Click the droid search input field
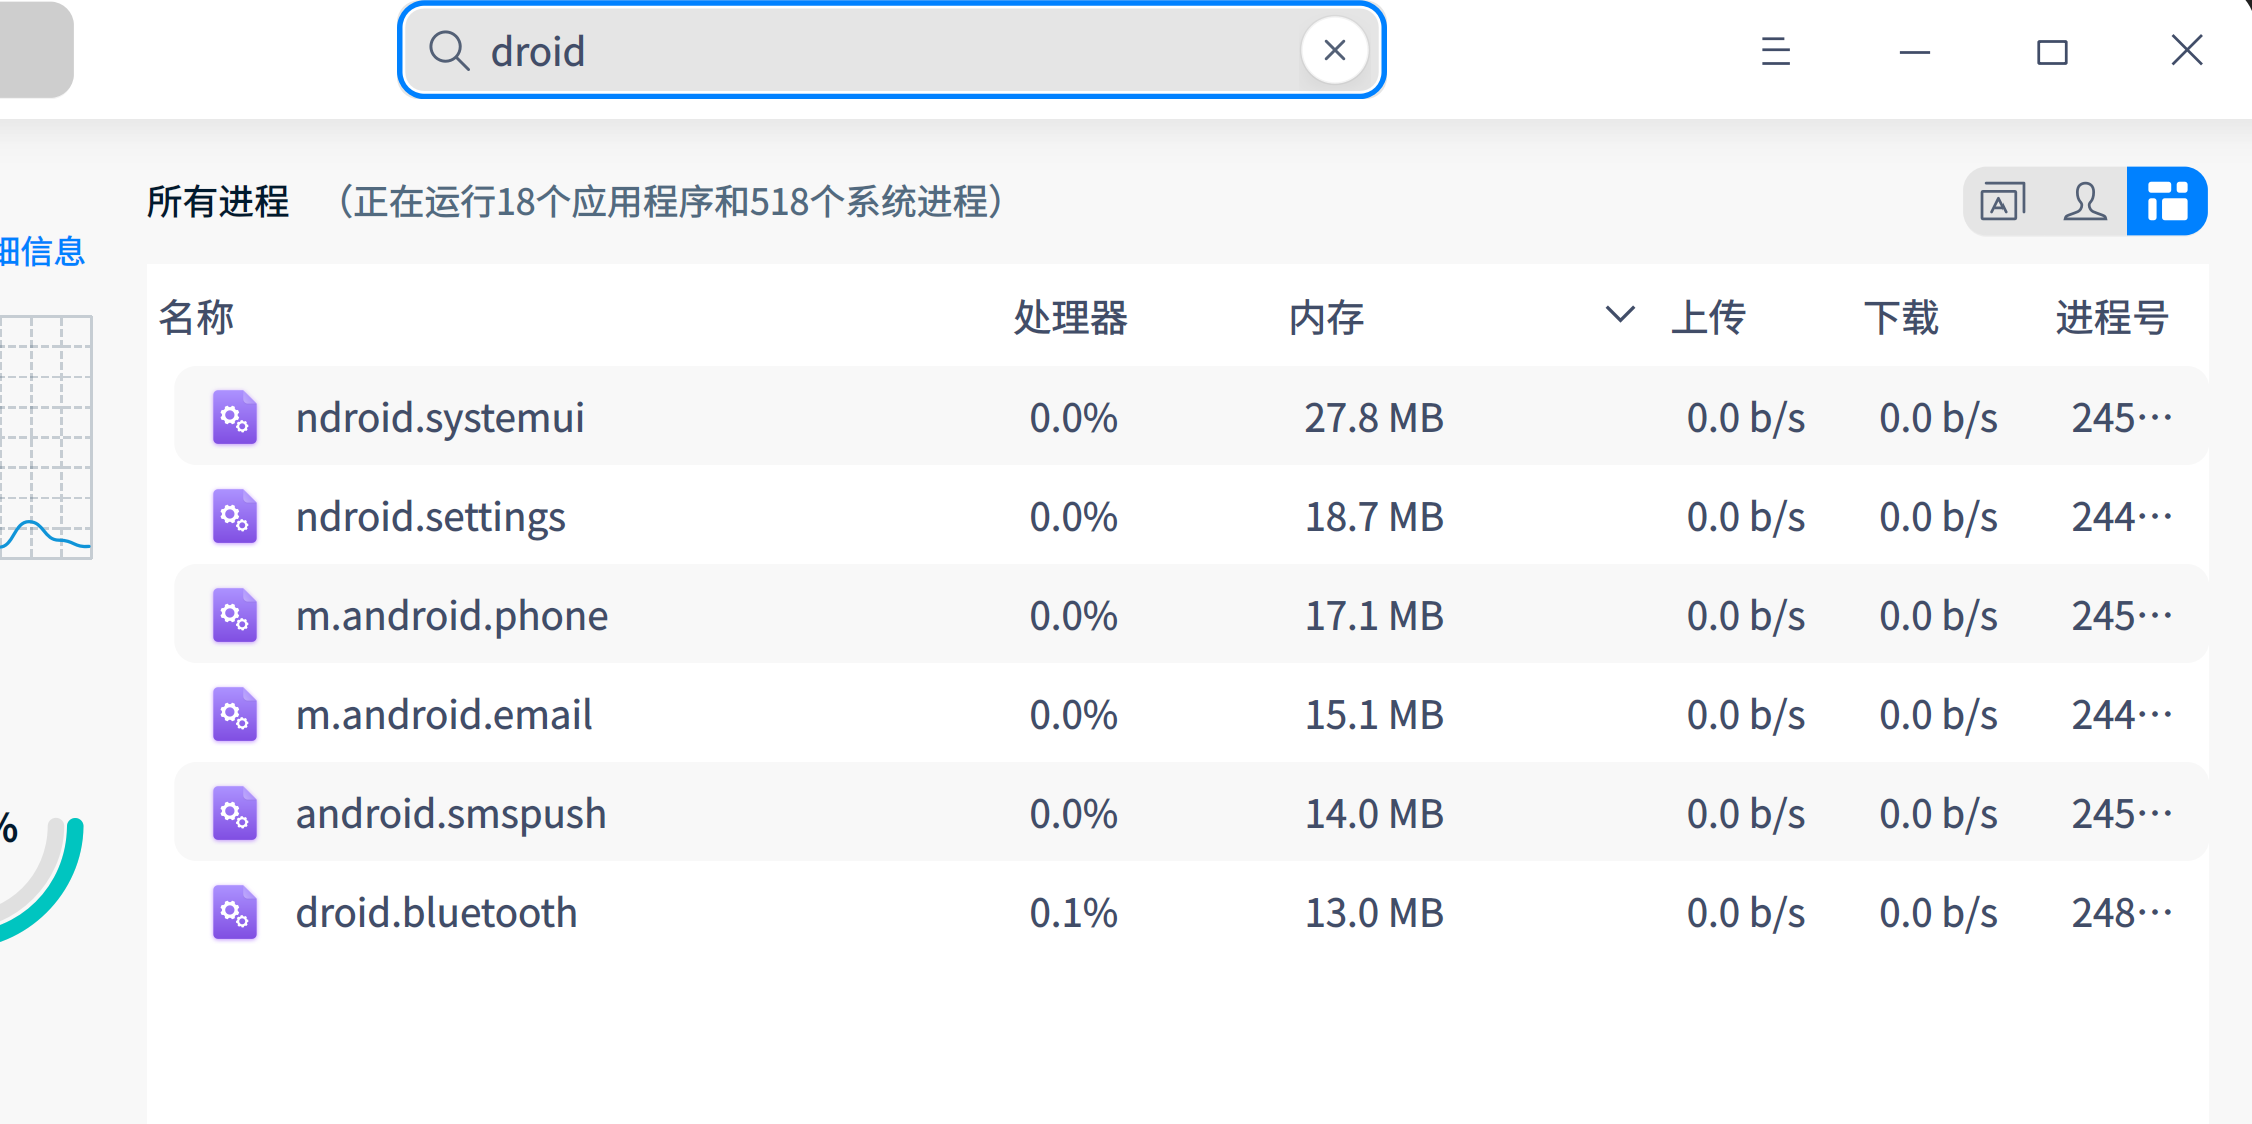2252x1124 pixels. click(880, 51)
